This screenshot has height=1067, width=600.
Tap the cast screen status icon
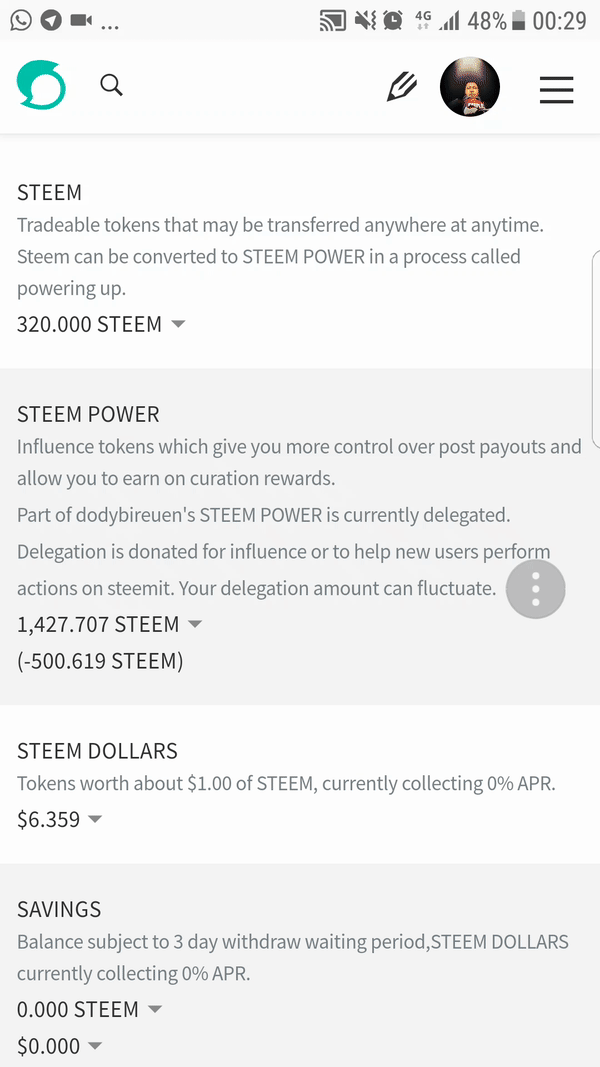click(333, 22)
